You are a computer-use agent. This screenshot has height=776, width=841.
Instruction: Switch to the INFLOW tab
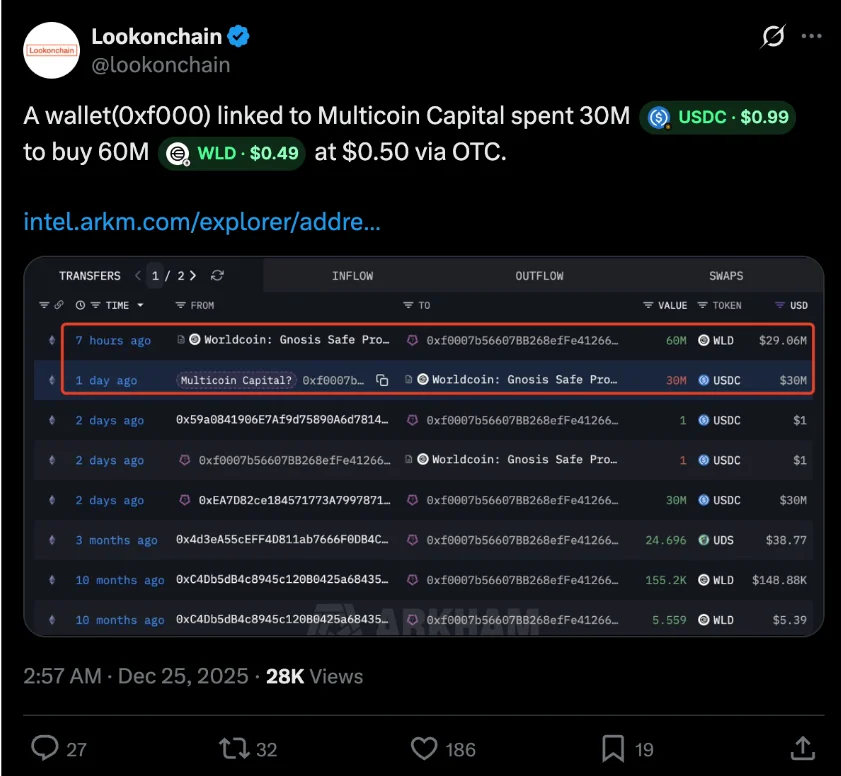pos(352,276)
